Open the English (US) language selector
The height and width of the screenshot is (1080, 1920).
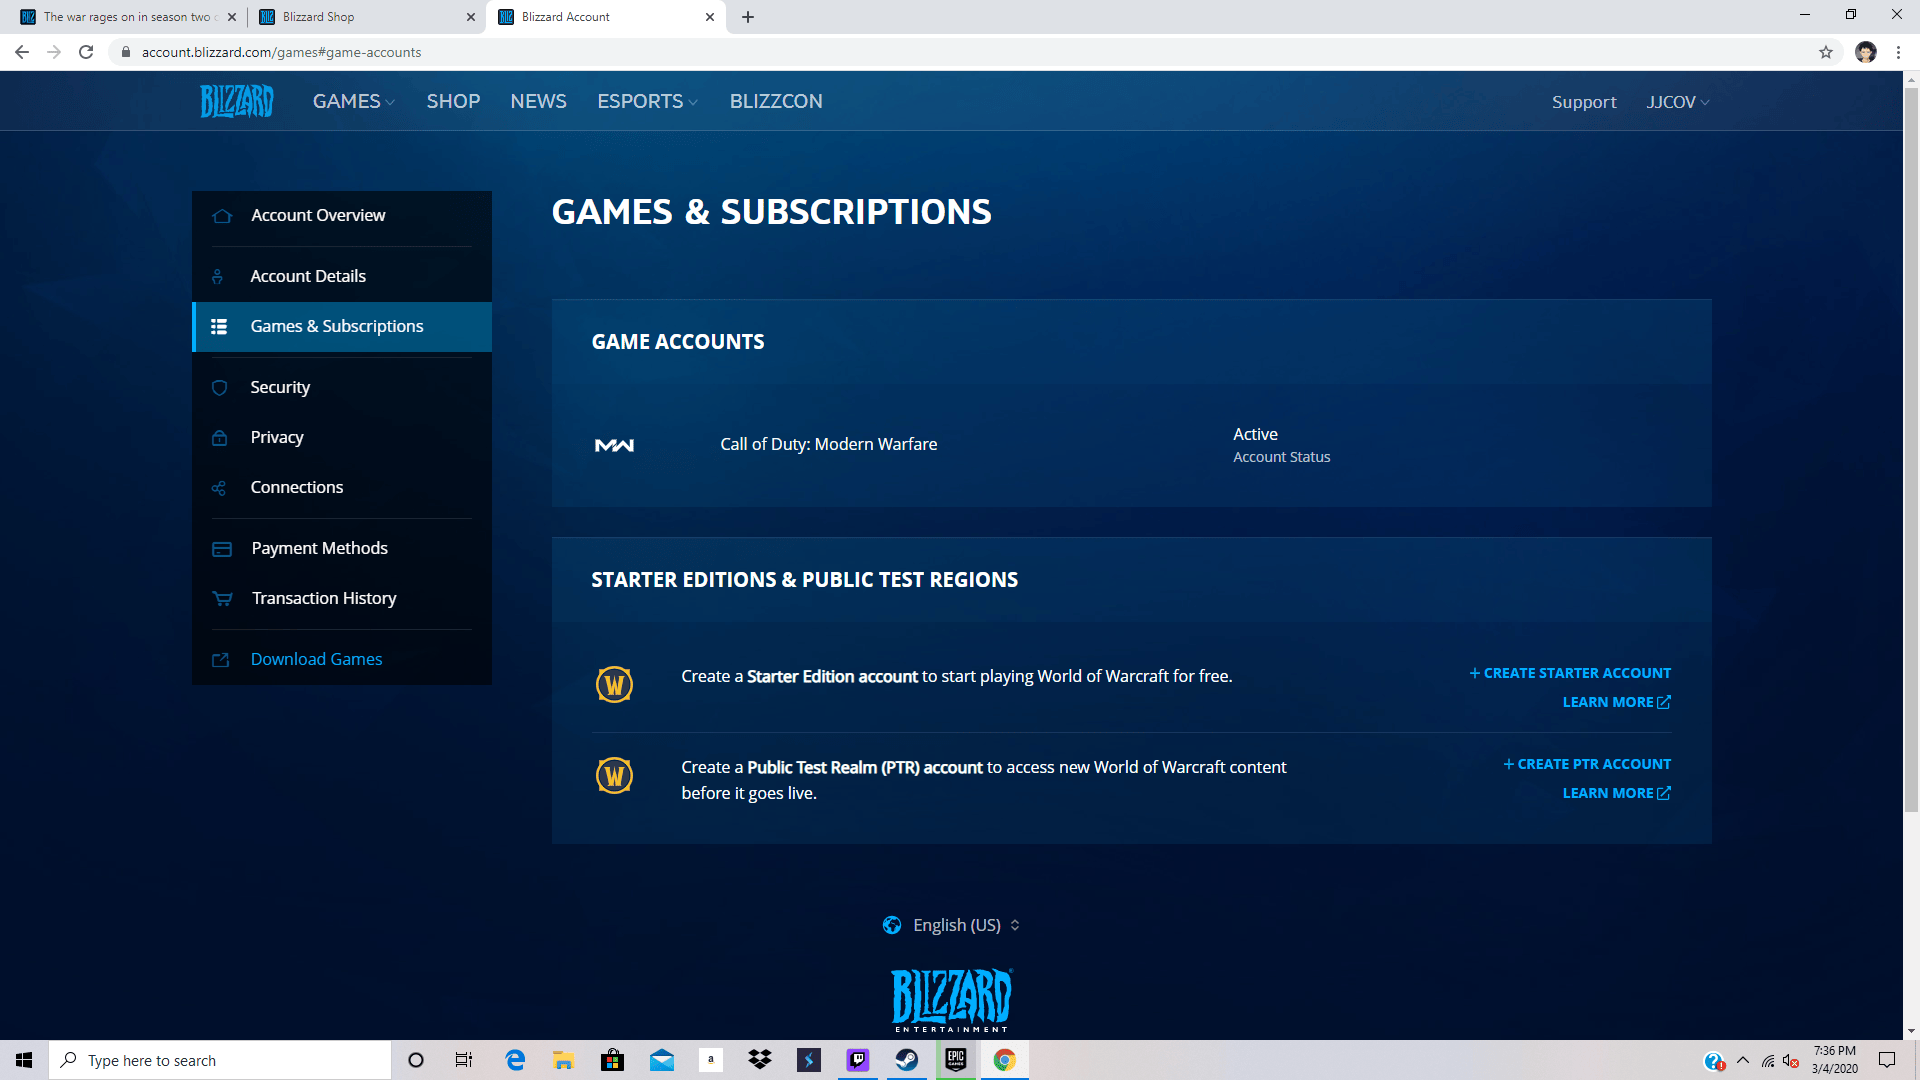click(x=952, y=925)
